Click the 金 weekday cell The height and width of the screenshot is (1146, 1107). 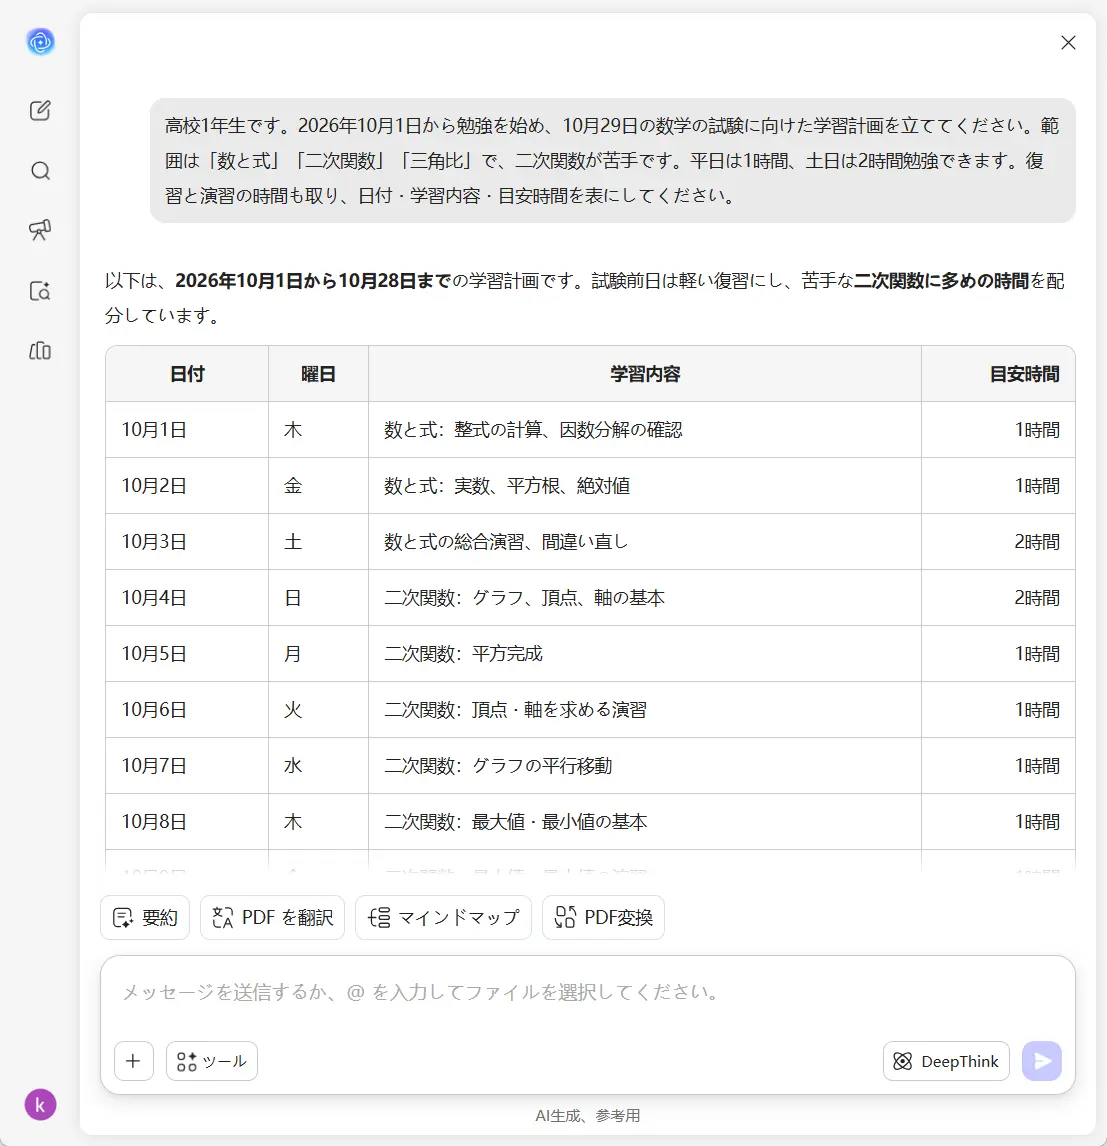[319, 486]
